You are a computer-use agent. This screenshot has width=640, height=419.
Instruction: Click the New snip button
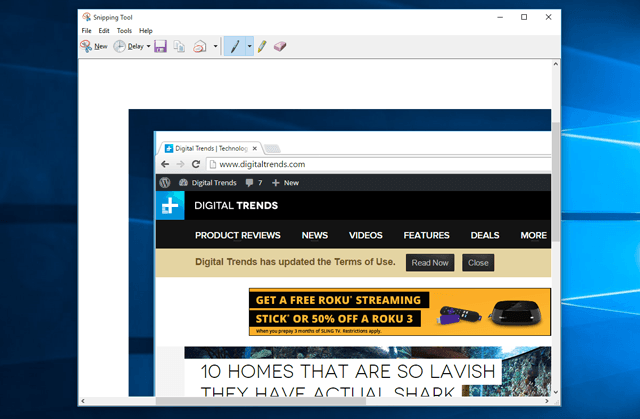(94, 47)
